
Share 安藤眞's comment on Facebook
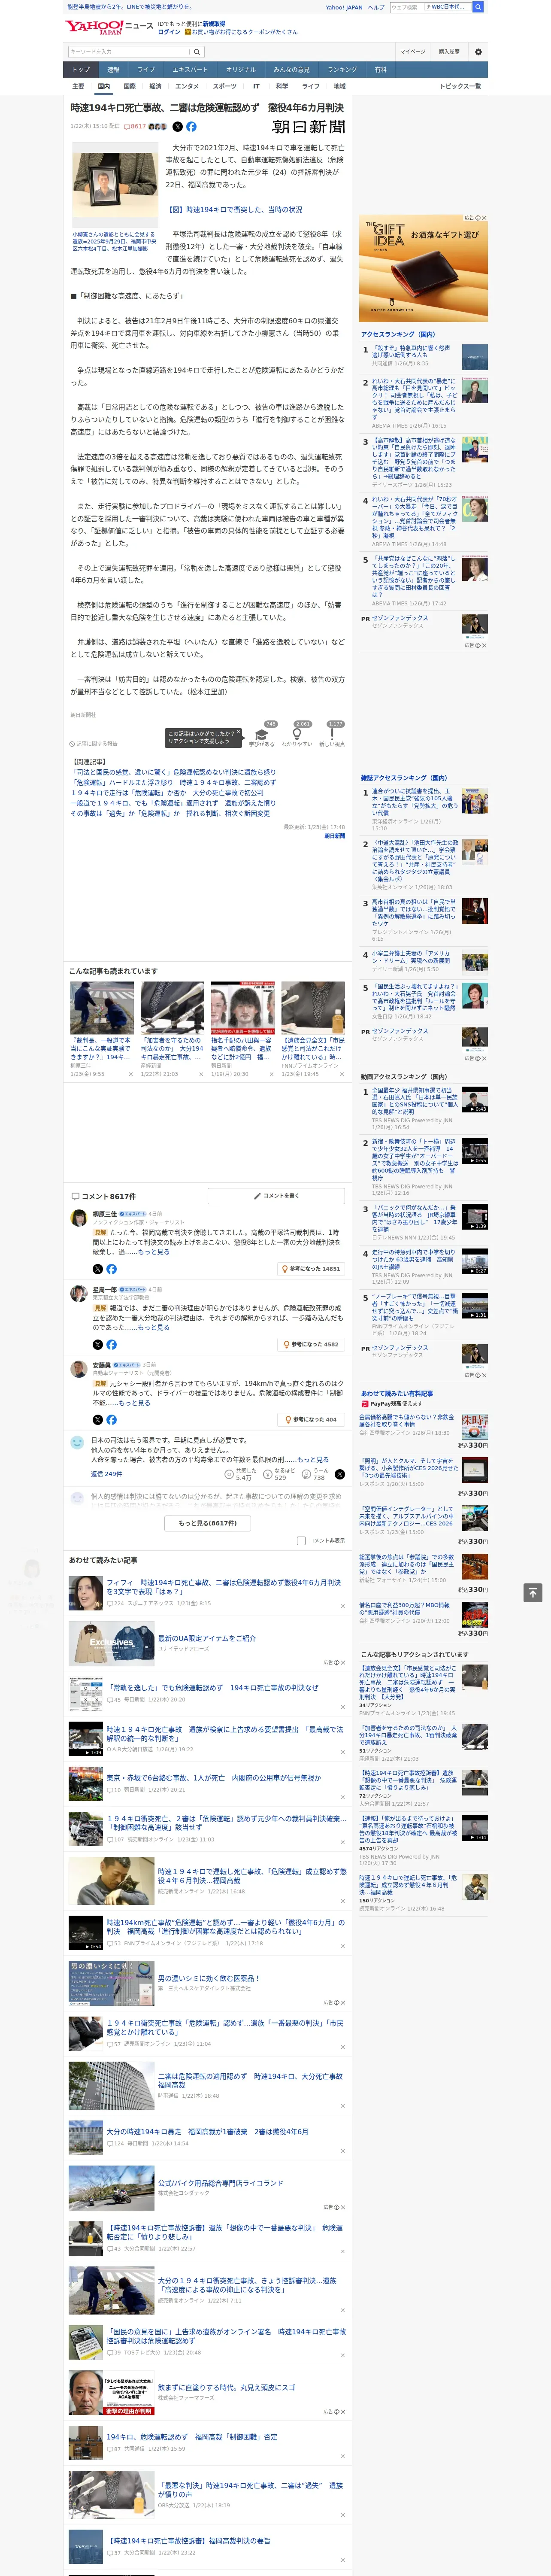(111, 1419)
